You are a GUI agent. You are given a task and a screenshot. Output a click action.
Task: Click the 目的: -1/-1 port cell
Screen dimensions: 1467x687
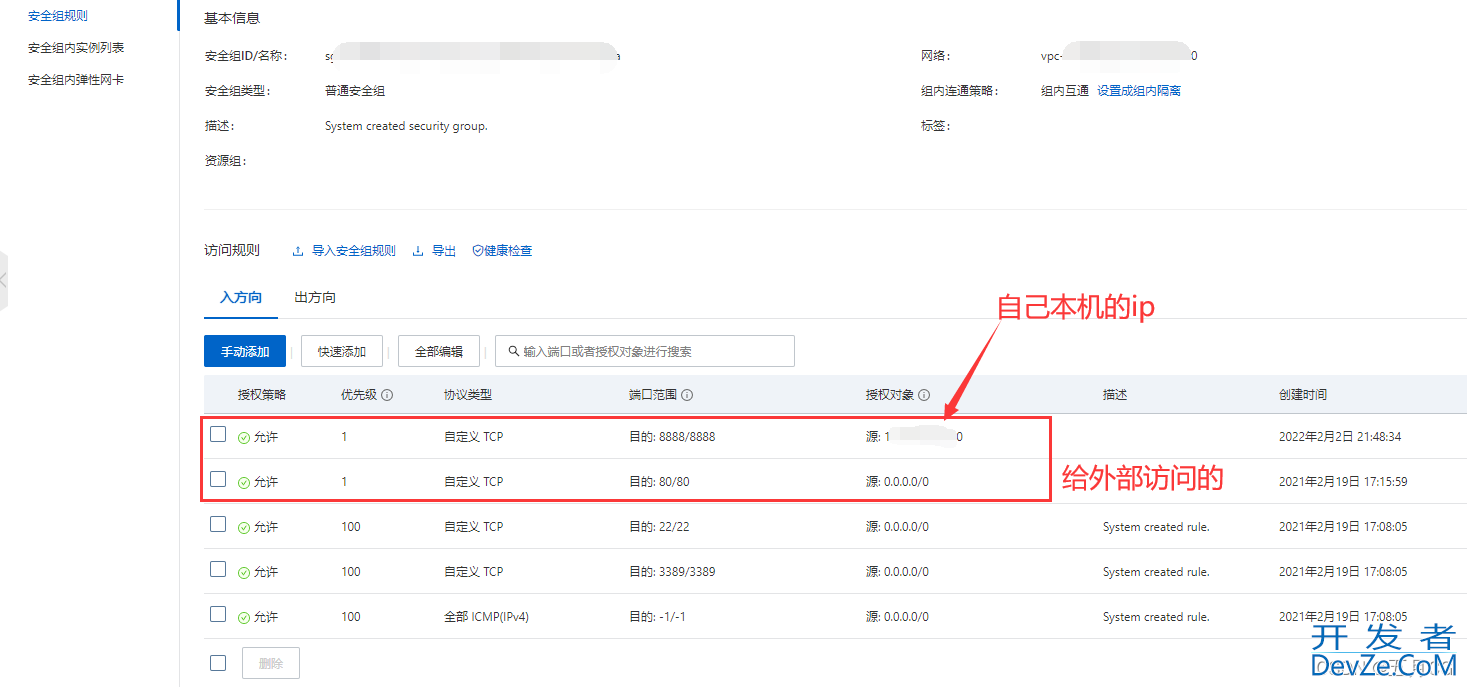pyautogui.click(x=657, y=617)
